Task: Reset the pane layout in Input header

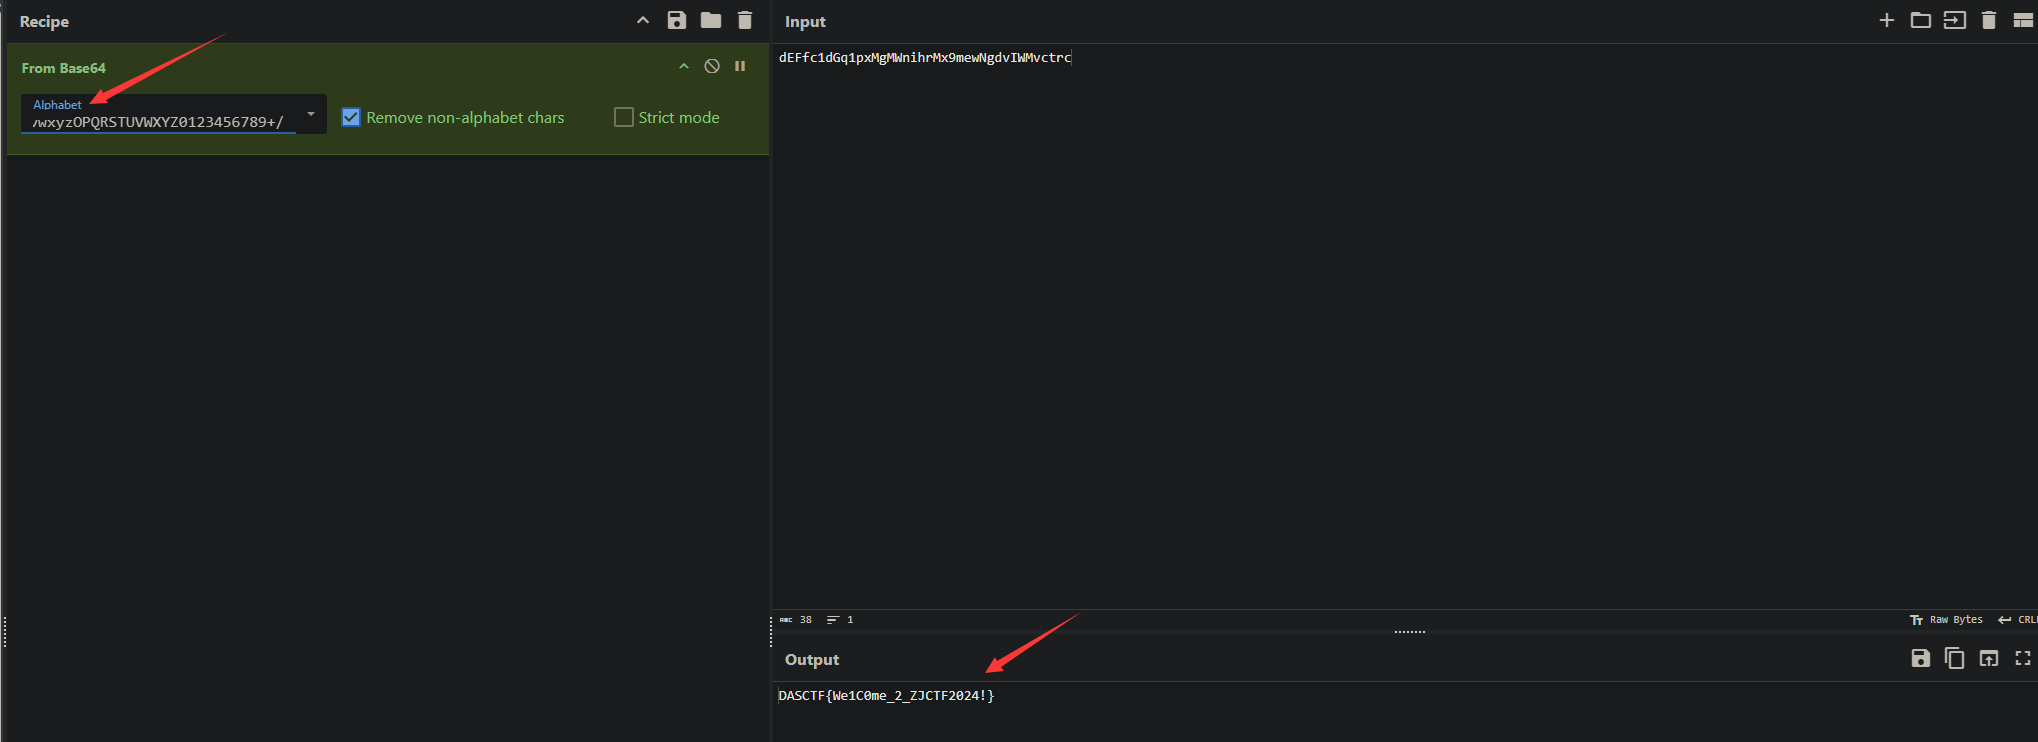Action: (2023, 20)
